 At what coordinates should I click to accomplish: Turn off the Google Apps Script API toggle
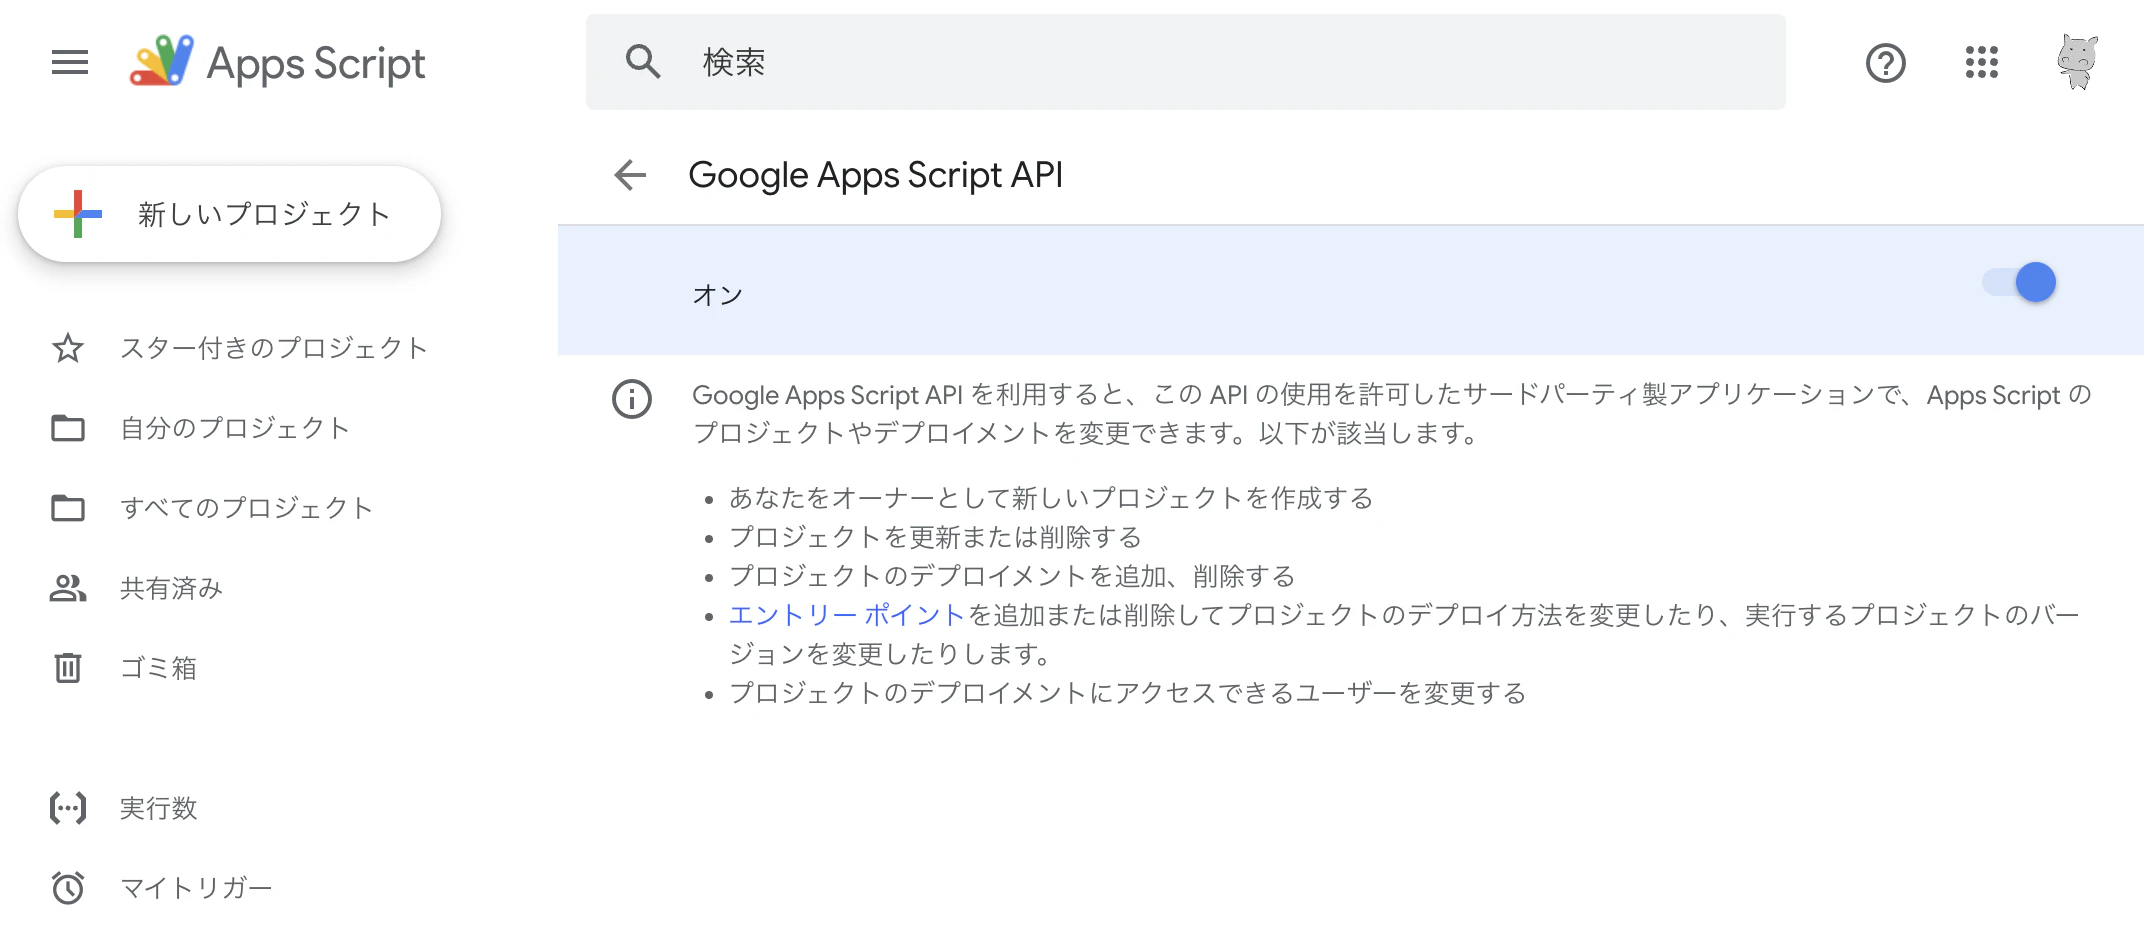click(x=2019, y=283)
